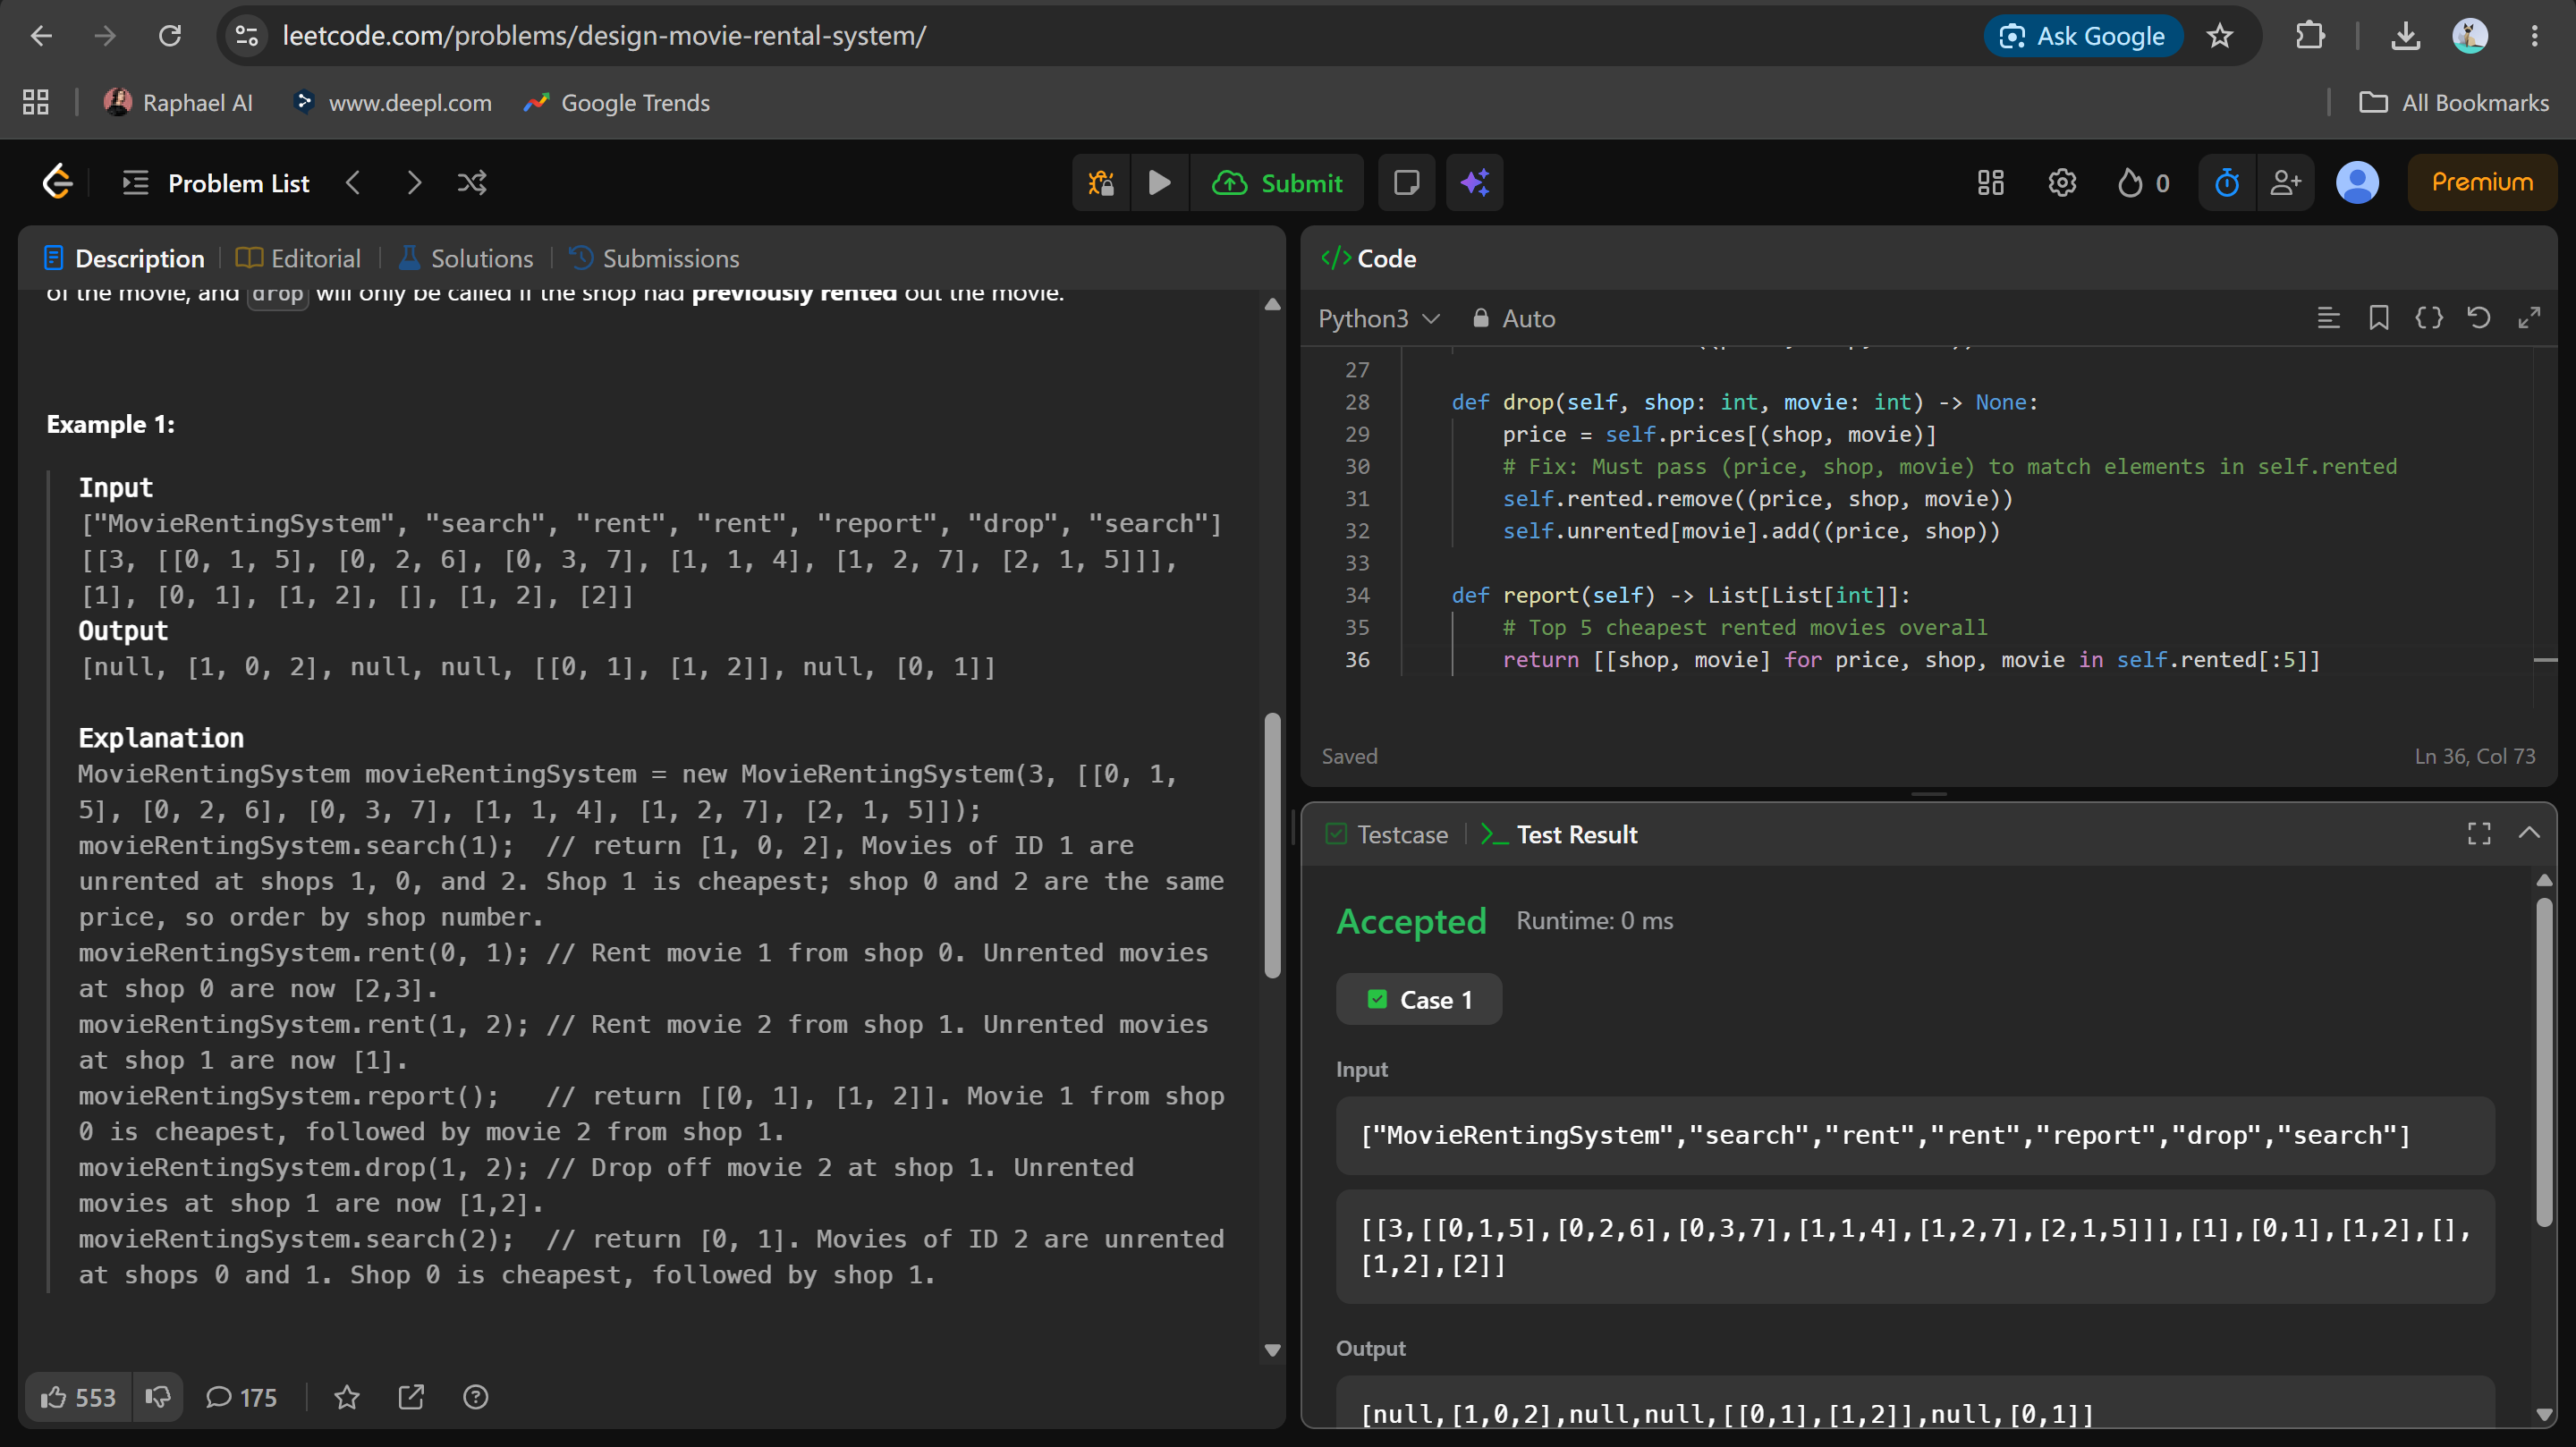Screen dimensions: 2576x1447
Task: Switch to the Description tab
Action: click(124, 259)
